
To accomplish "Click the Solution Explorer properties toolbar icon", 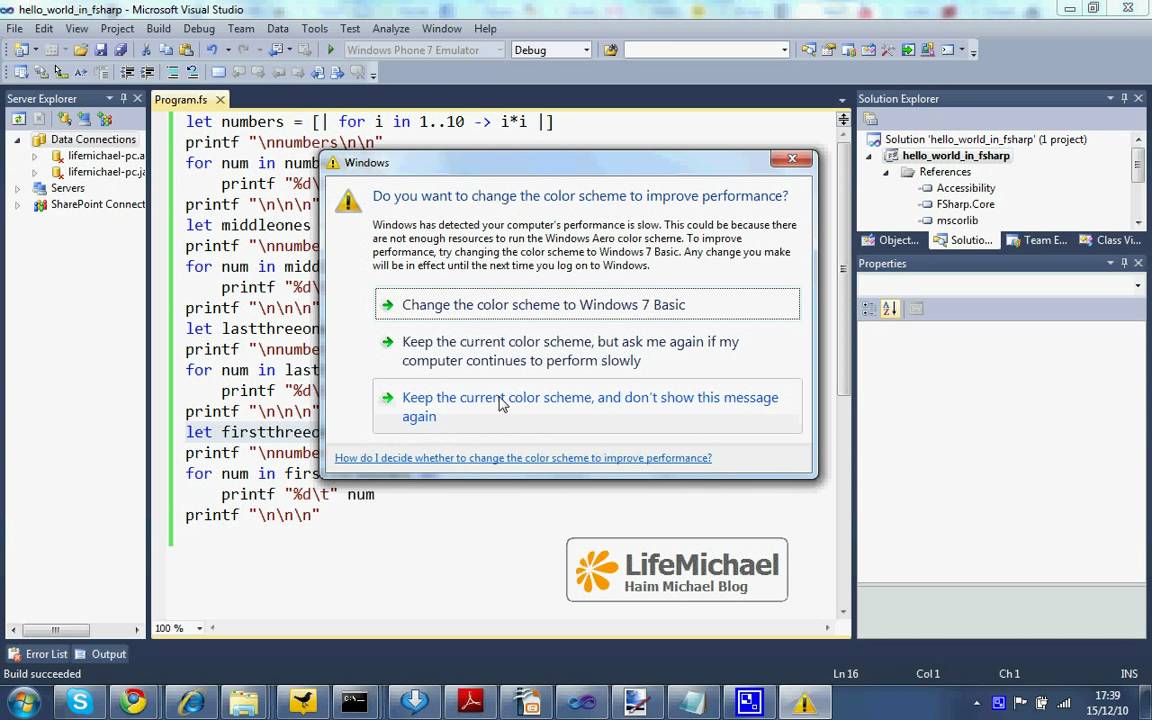I will tap(871, 118).
